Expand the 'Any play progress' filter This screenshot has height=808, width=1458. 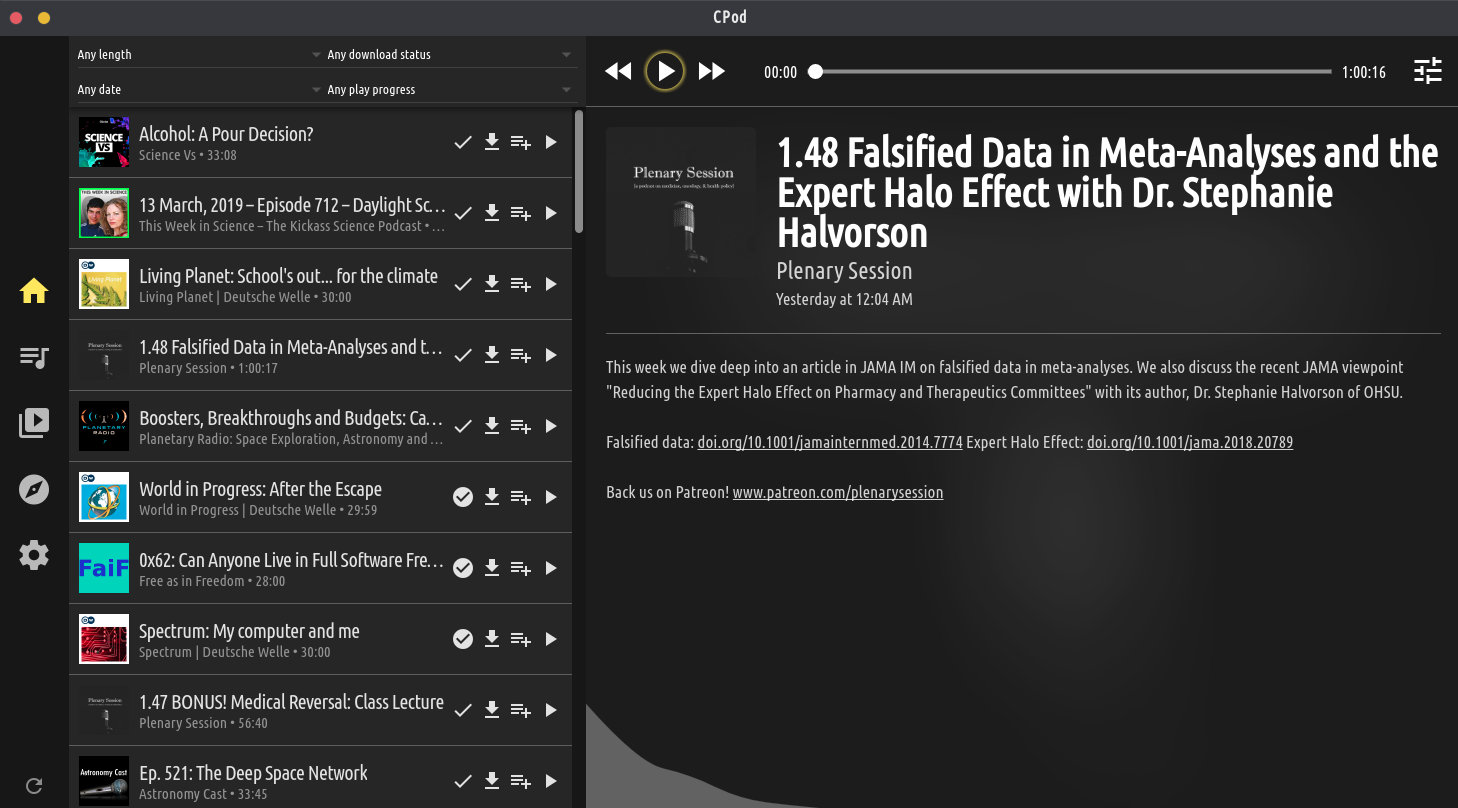coord(449,90)
